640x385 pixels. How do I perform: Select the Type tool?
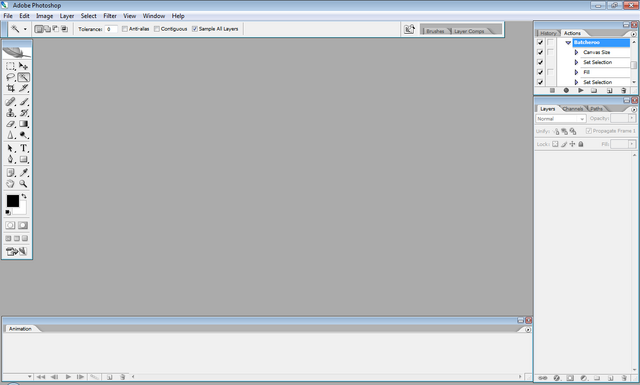[24, 148]
